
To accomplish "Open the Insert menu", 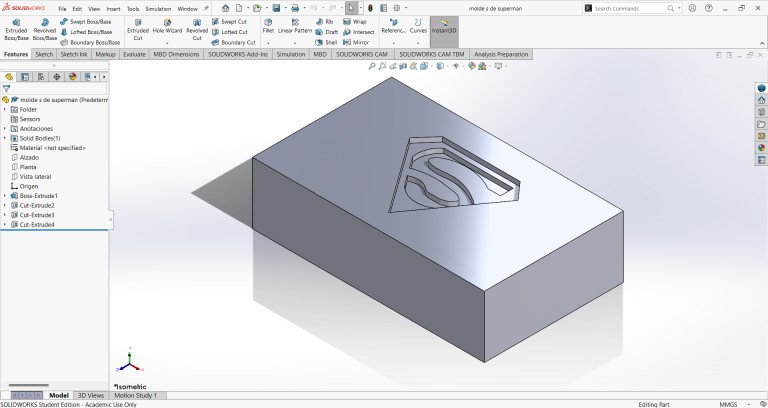I will (x=113, y=9).
